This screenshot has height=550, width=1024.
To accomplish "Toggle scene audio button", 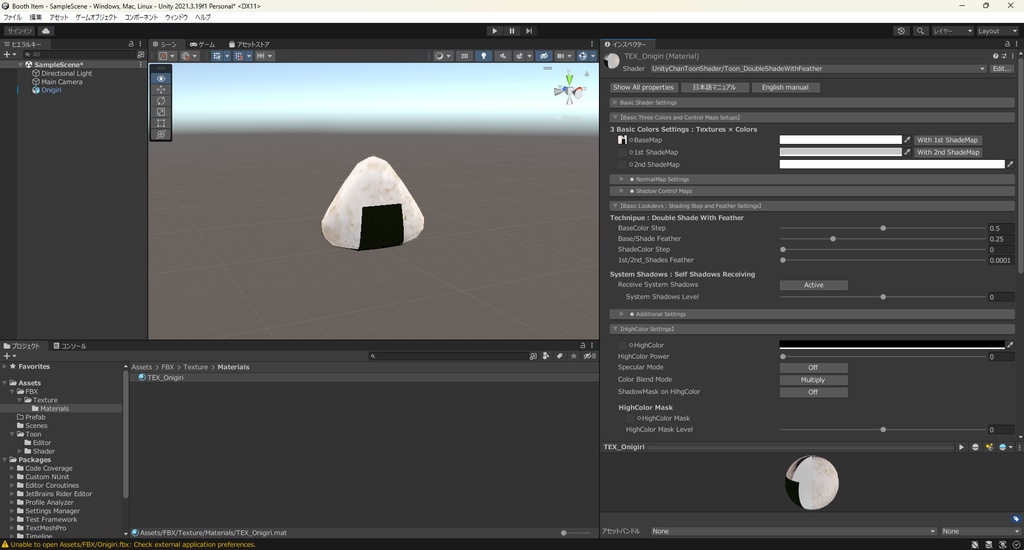I will [502, 56].
